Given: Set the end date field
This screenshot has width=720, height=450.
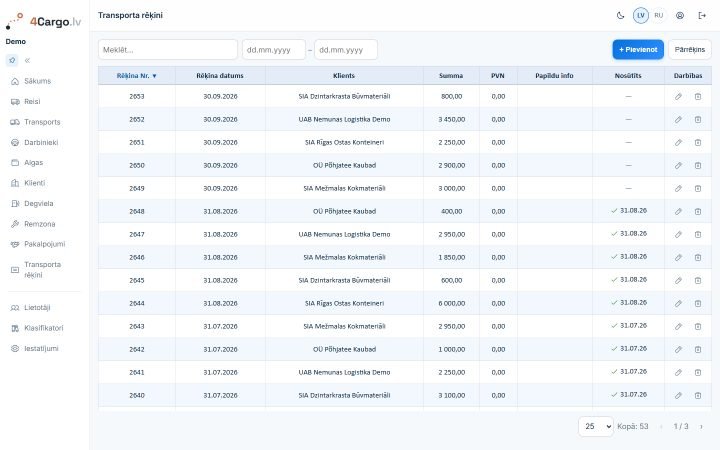Looking at the screenshot, I should point(346,50).
